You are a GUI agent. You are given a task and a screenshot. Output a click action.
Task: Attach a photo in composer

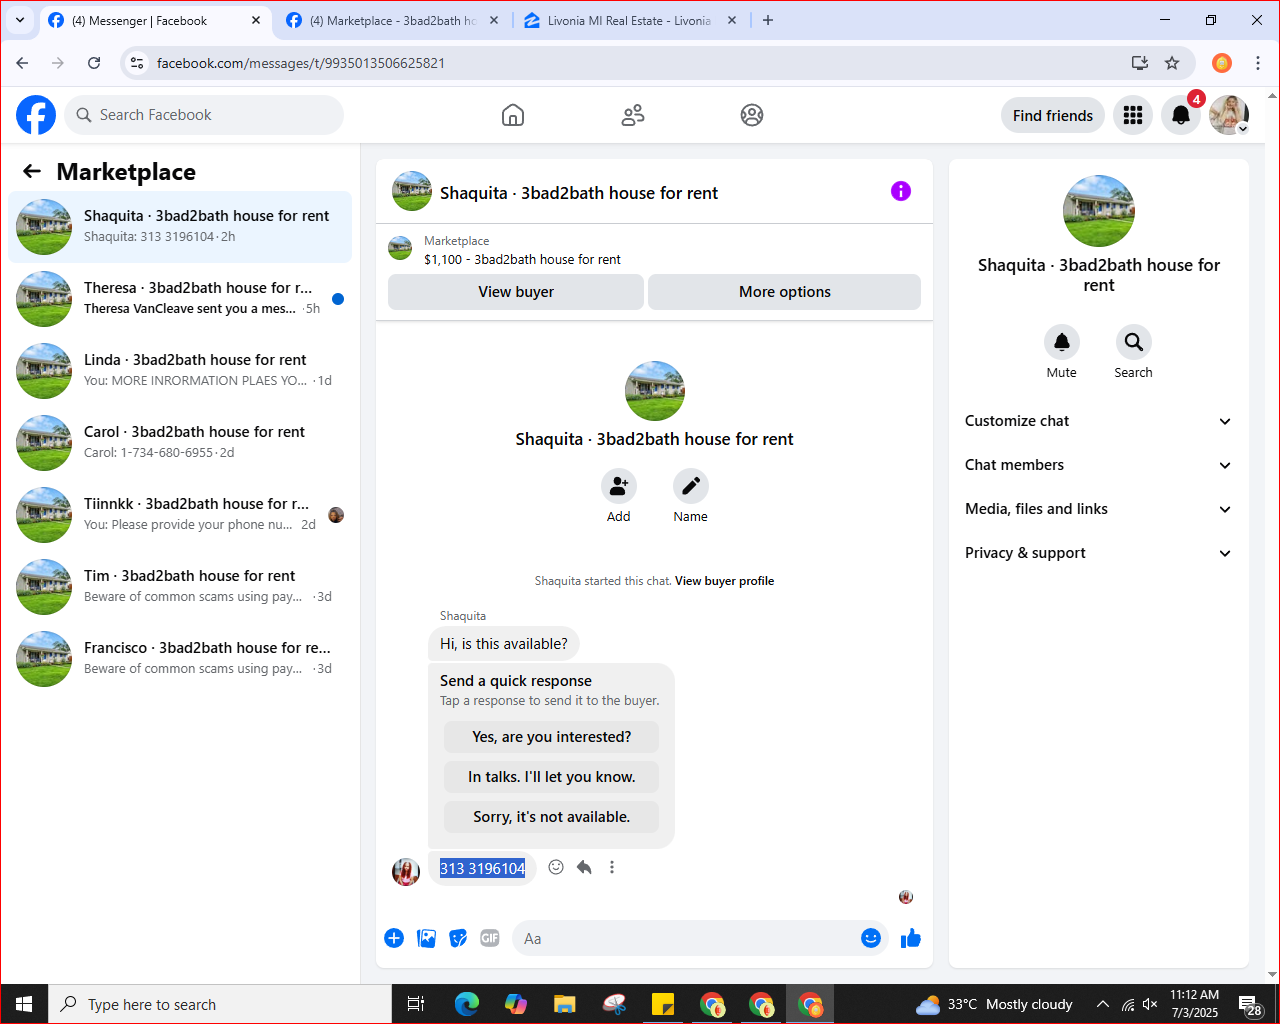[426, 938]
